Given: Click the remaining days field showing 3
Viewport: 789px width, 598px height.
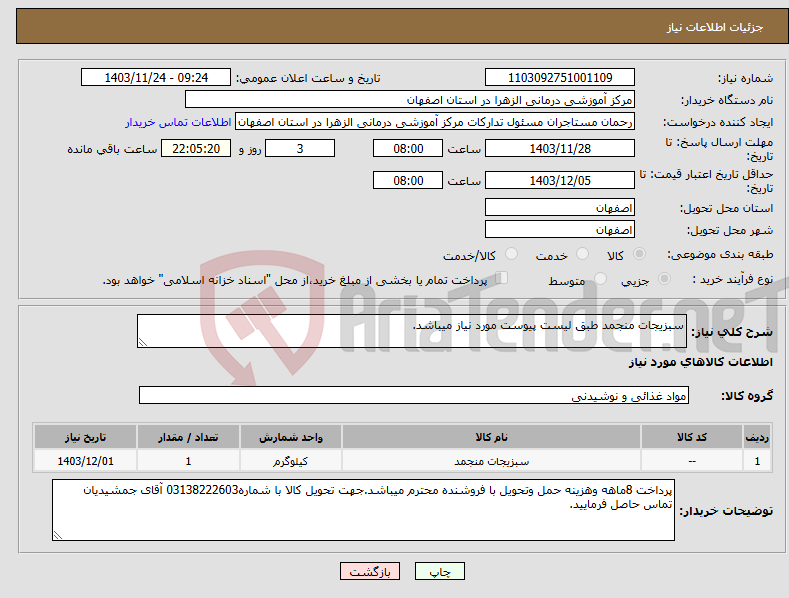Looking at the screenshot, I should pyautogui.click(x=300, y=148).
